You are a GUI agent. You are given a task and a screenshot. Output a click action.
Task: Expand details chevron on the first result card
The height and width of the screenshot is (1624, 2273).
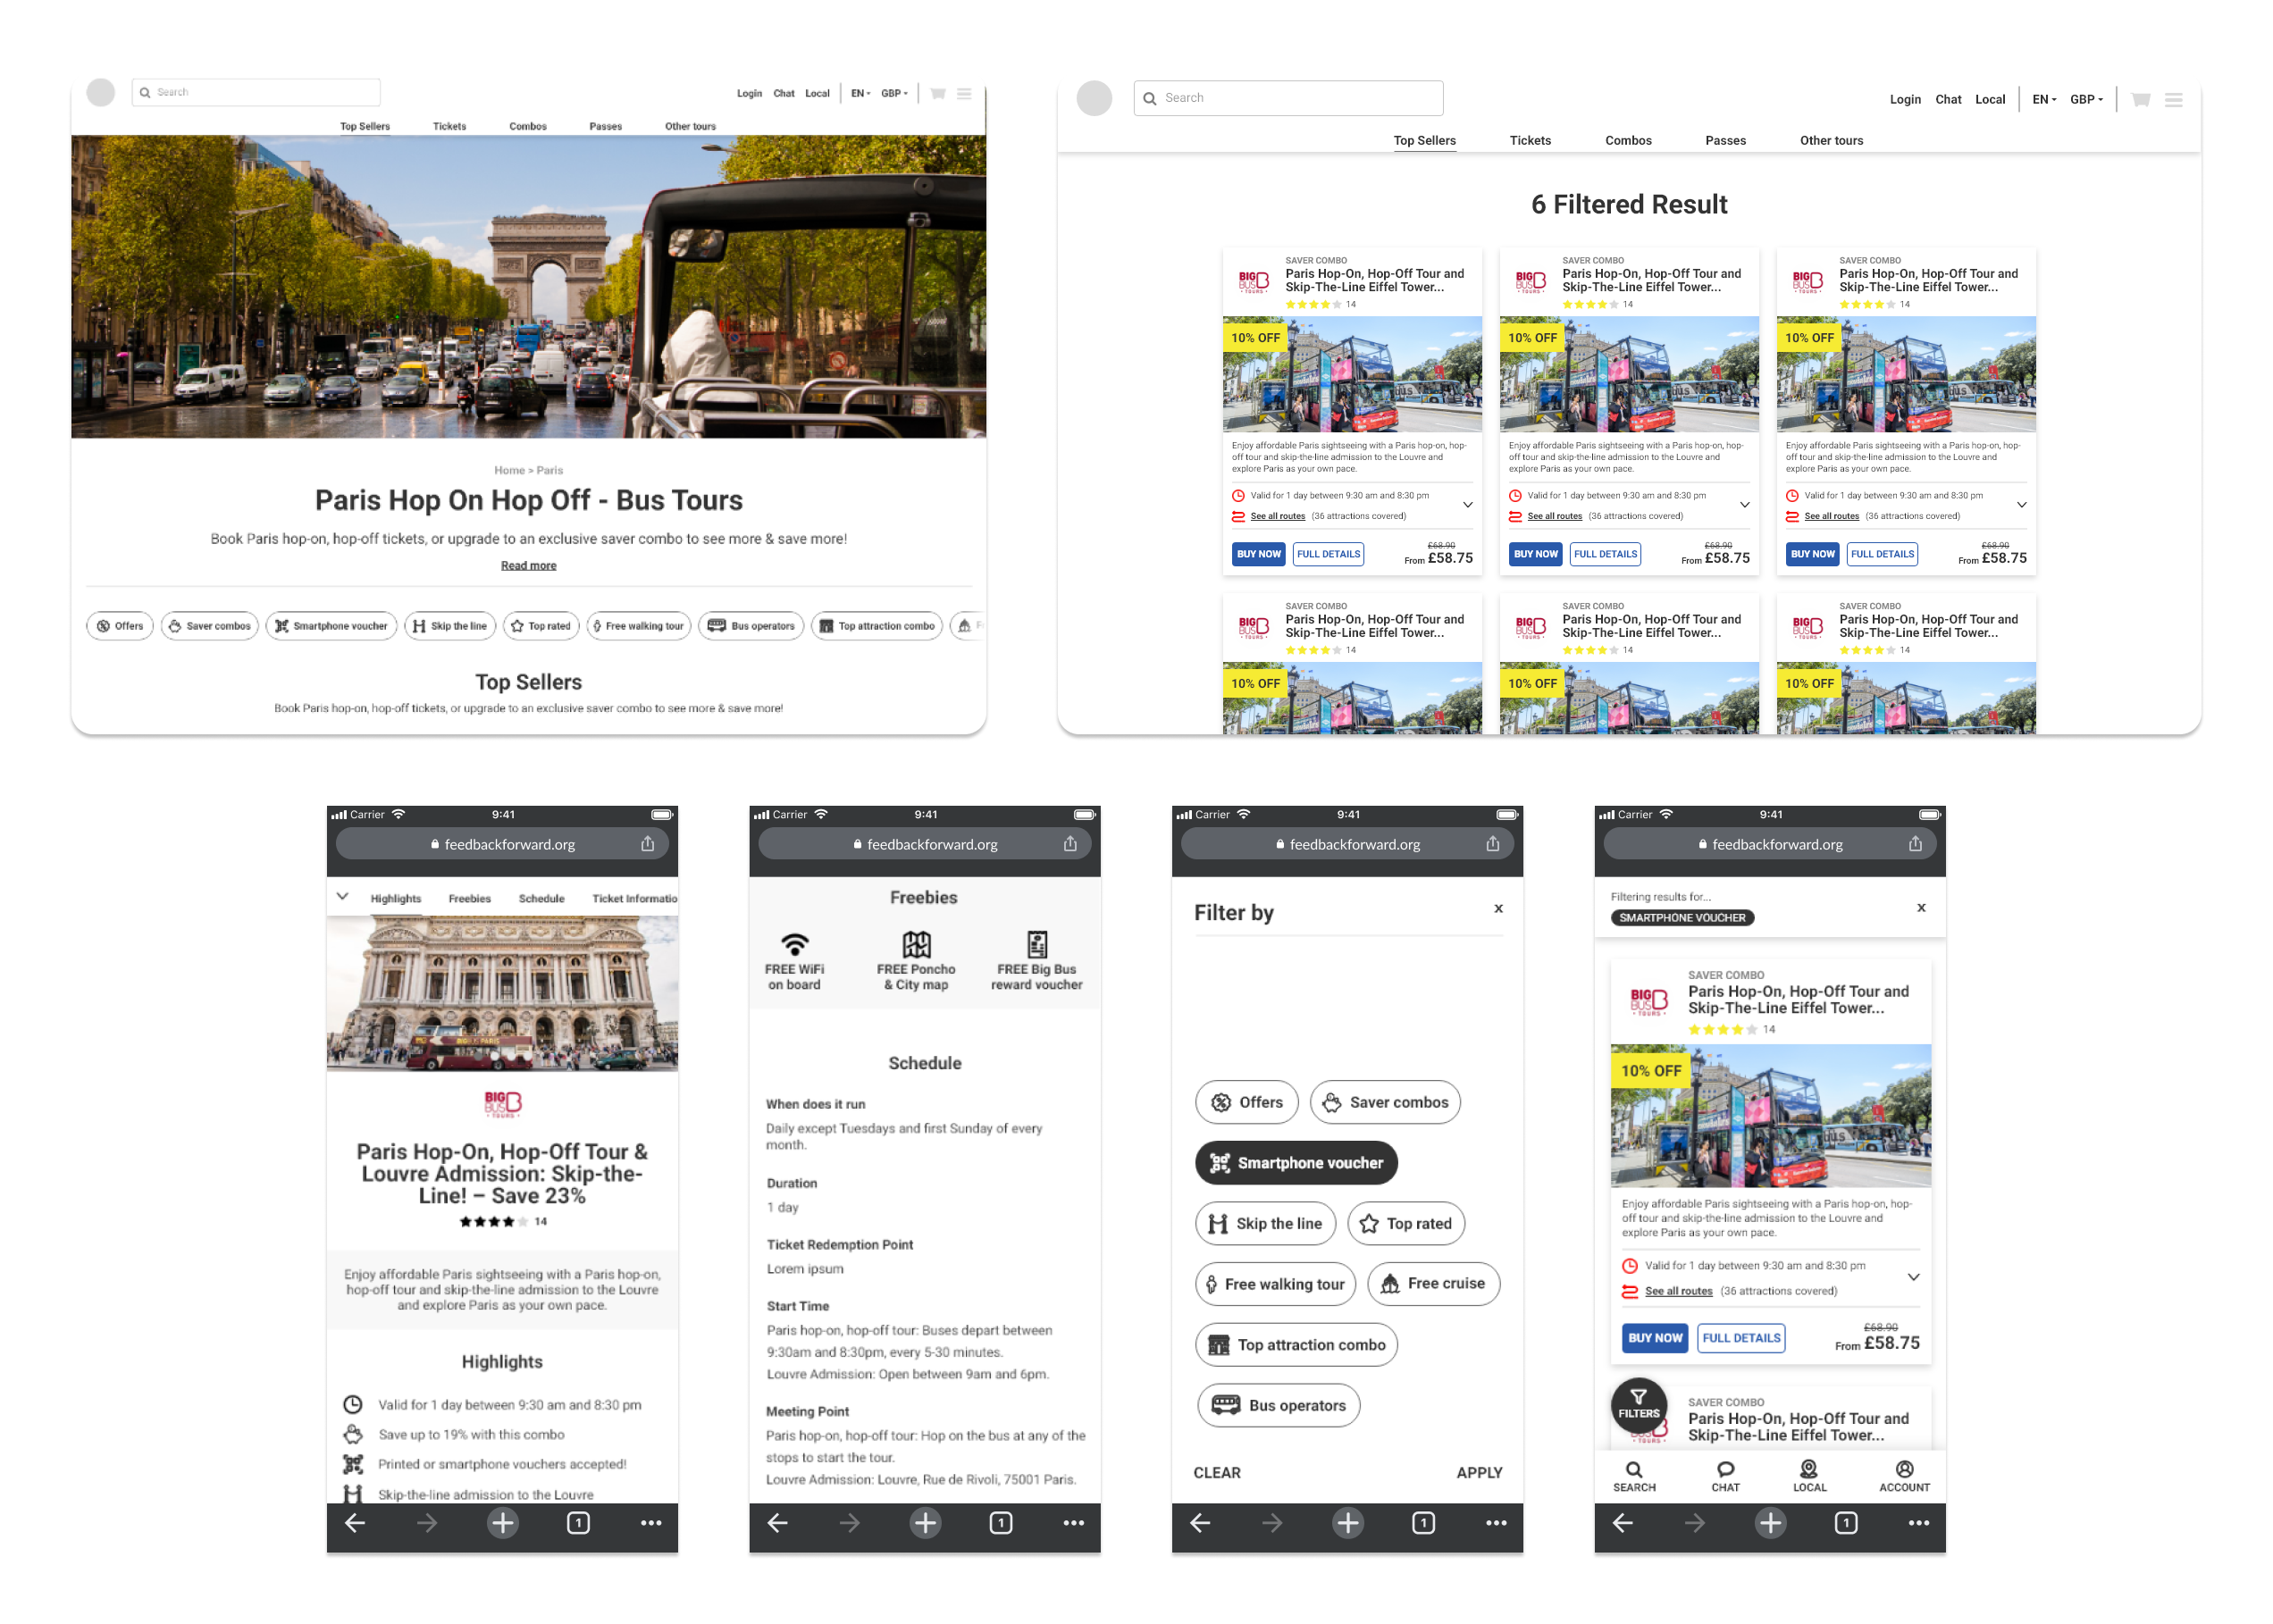[x=1467, y=505]
